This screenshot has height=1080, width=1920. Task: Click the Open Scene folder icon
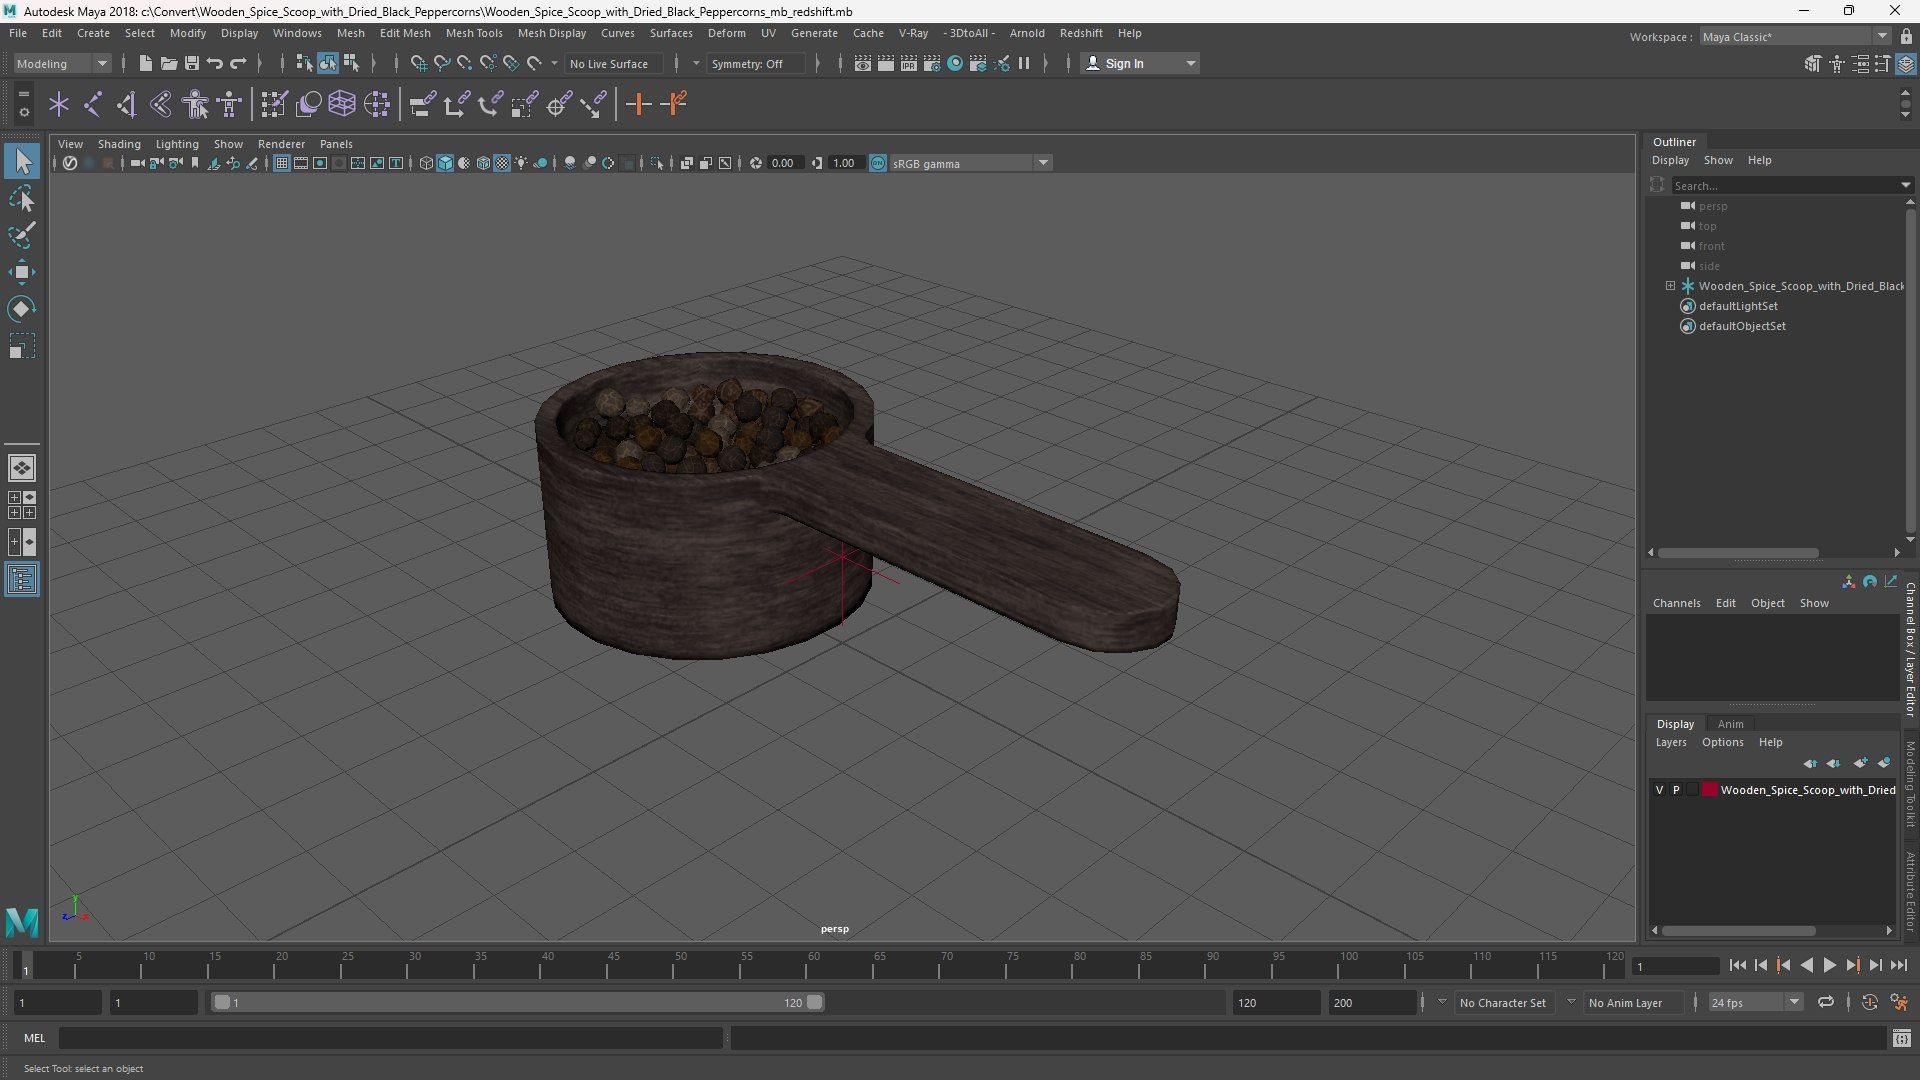(168, 63)
